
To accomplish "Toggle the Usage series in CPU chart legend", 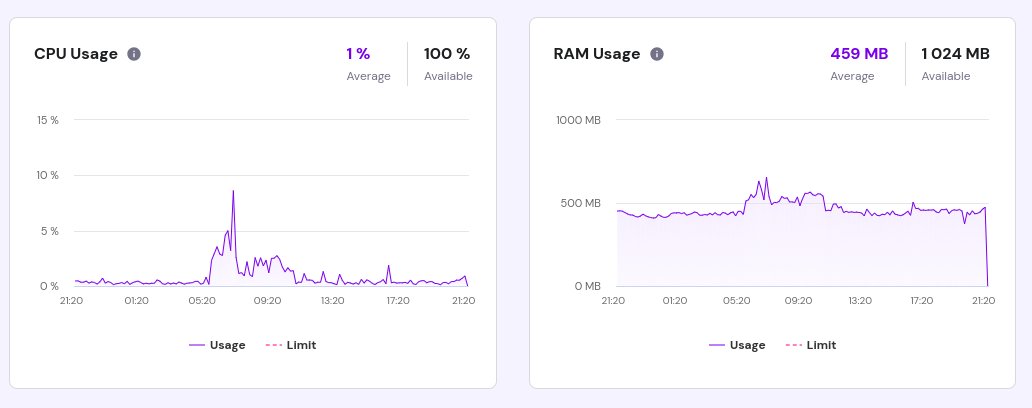I will (217, 345).
